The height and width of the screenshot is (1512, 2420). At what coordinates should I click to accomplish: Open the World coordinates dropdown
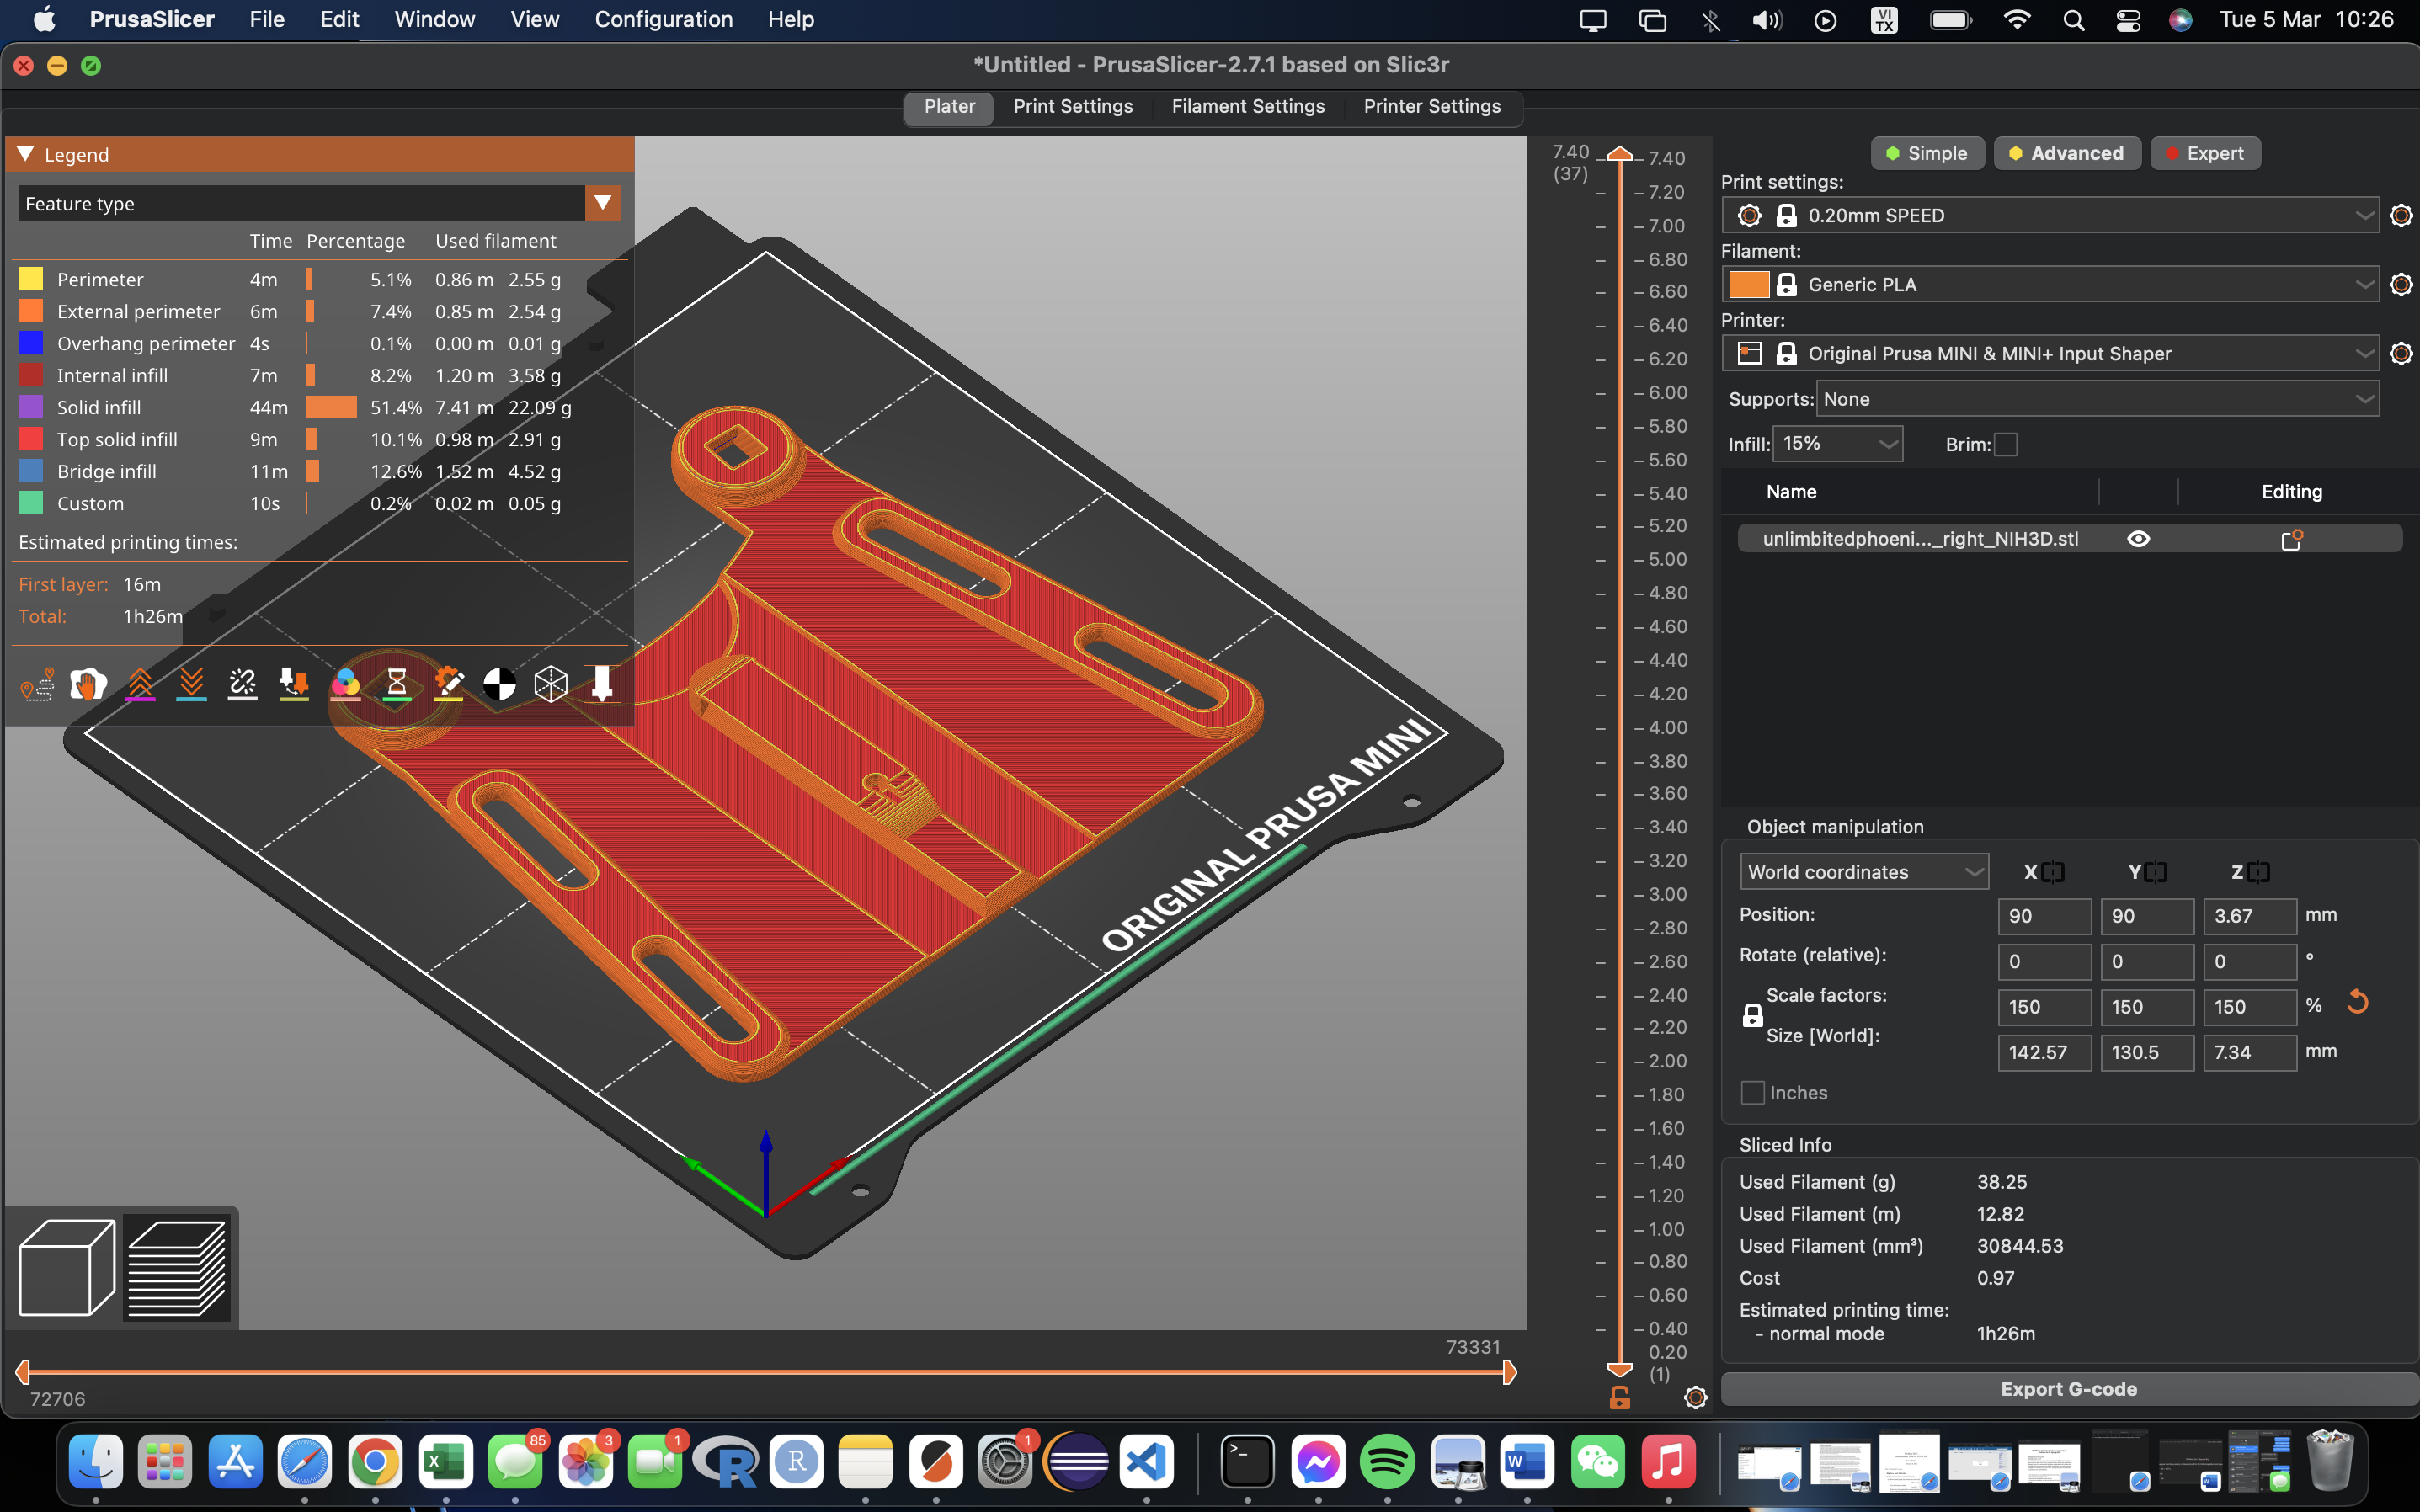[1864, 871]
